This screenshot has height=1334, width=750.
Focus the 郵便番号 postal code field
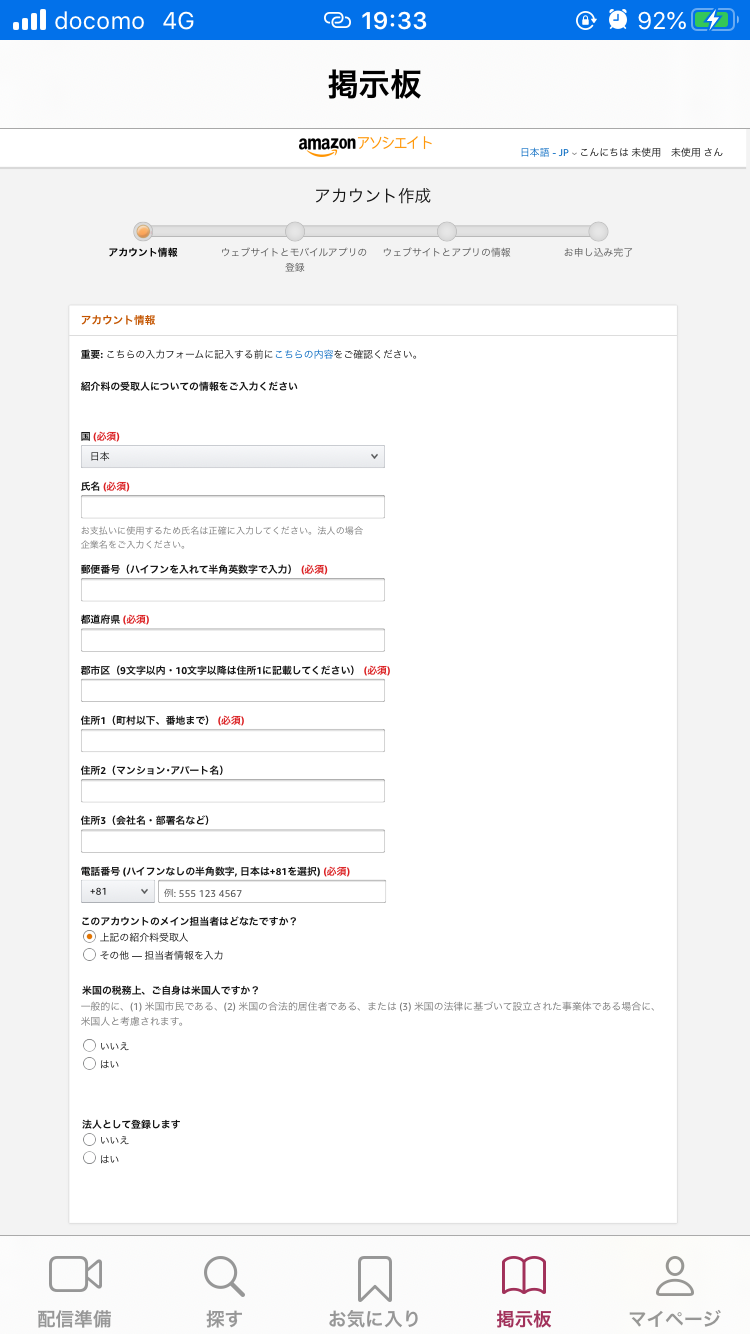(x=232, y=589)
